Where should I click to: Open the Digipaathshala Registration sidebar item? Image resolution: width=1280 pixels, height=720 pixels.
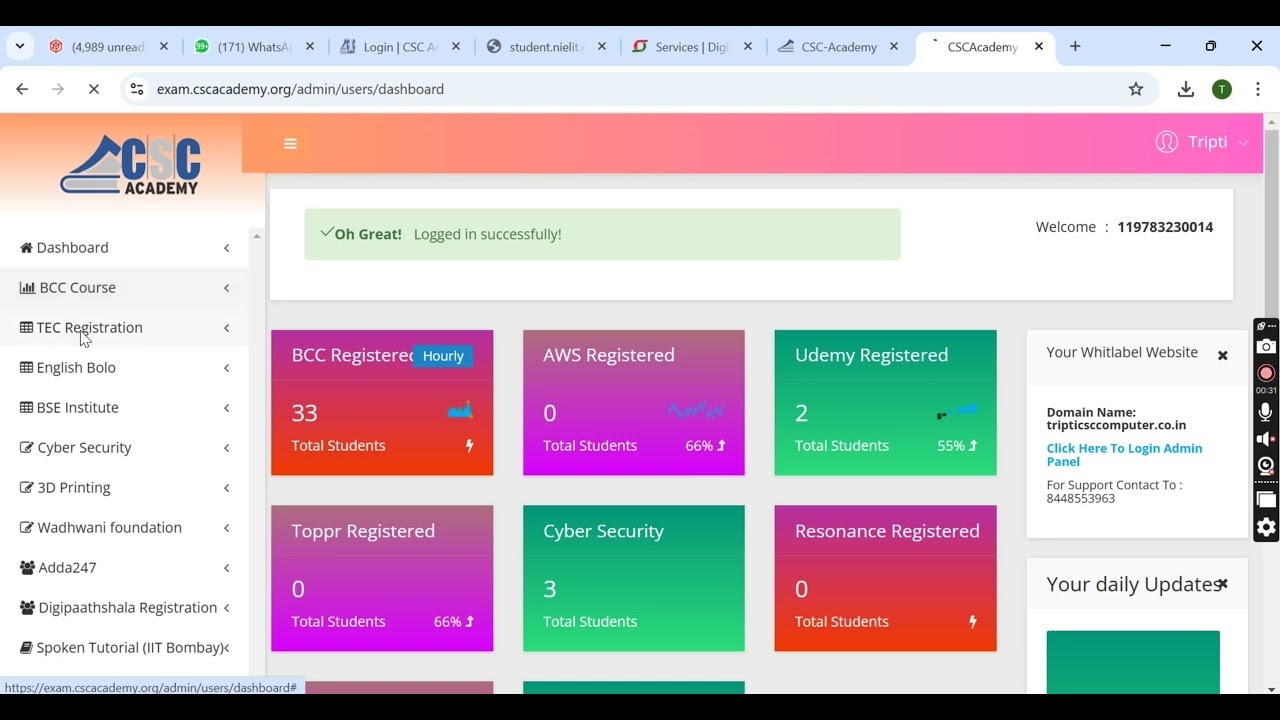(124, 607)
